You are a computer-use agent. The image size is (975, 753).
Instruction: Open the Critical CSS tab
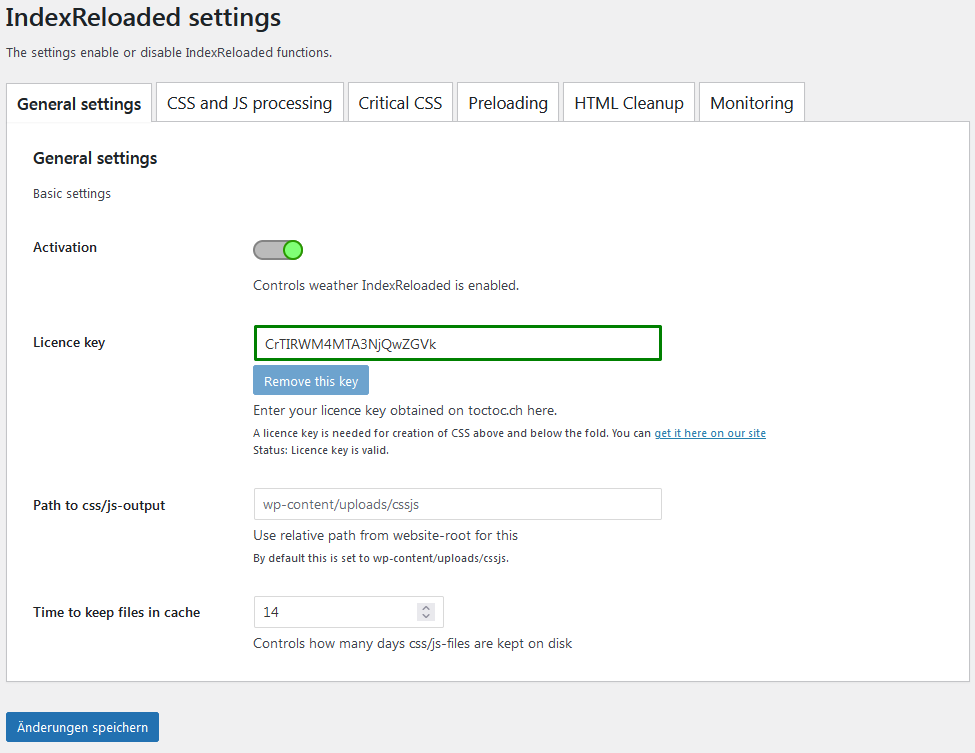pyautogui.click(x=400, y=103)
